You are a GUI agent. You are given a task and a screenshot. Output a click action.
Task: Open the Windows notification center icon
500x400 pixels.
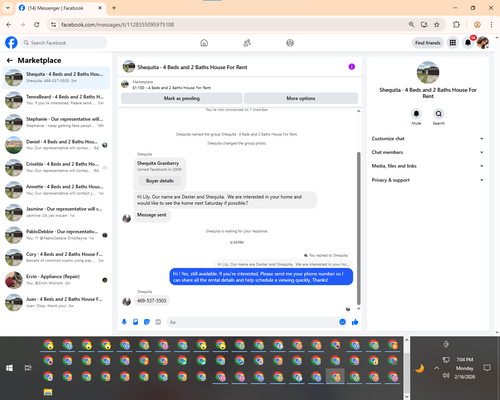click(487, 368)
